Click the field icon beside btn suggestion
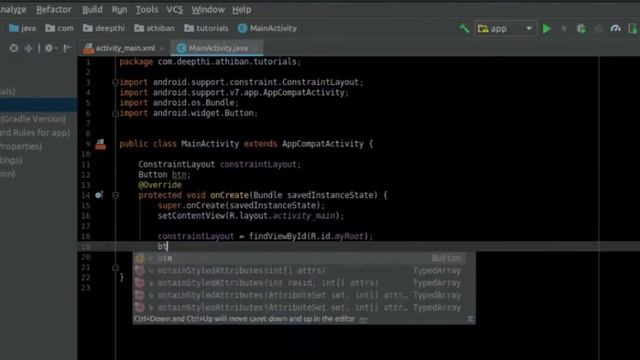The width and height of the screenshot is (640, 360). [140, 258]
